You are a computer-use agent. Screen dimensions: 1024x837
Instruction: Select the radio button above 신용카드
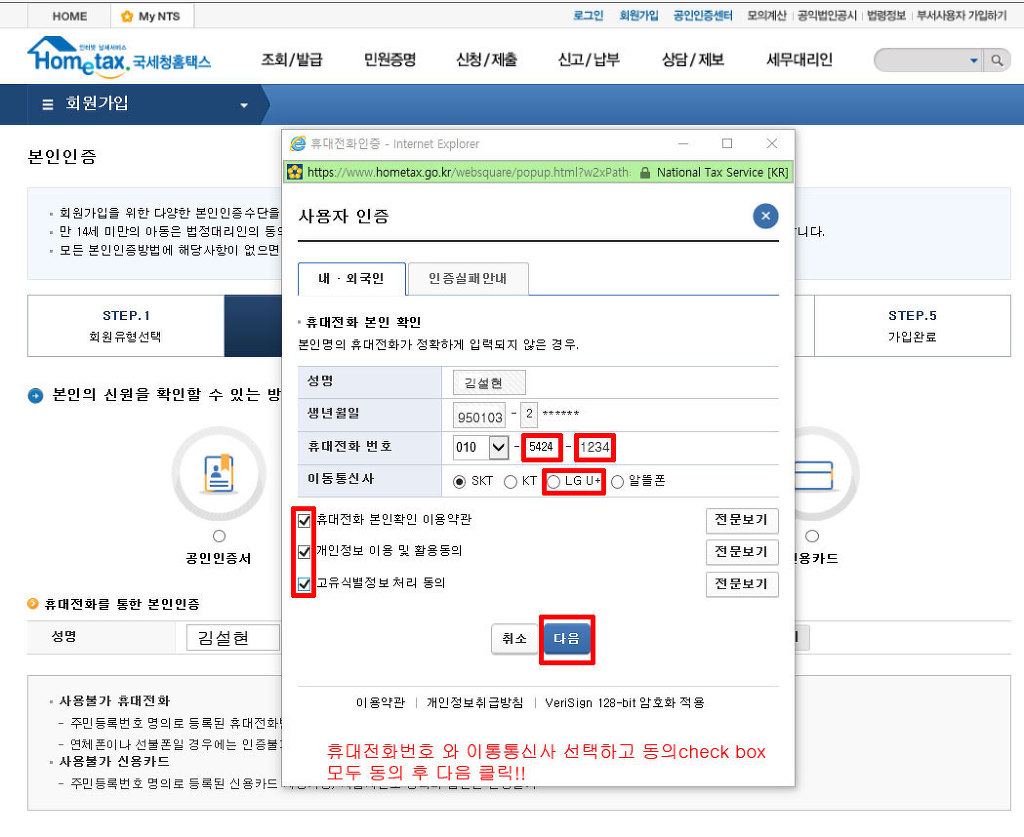pos(812,536)
